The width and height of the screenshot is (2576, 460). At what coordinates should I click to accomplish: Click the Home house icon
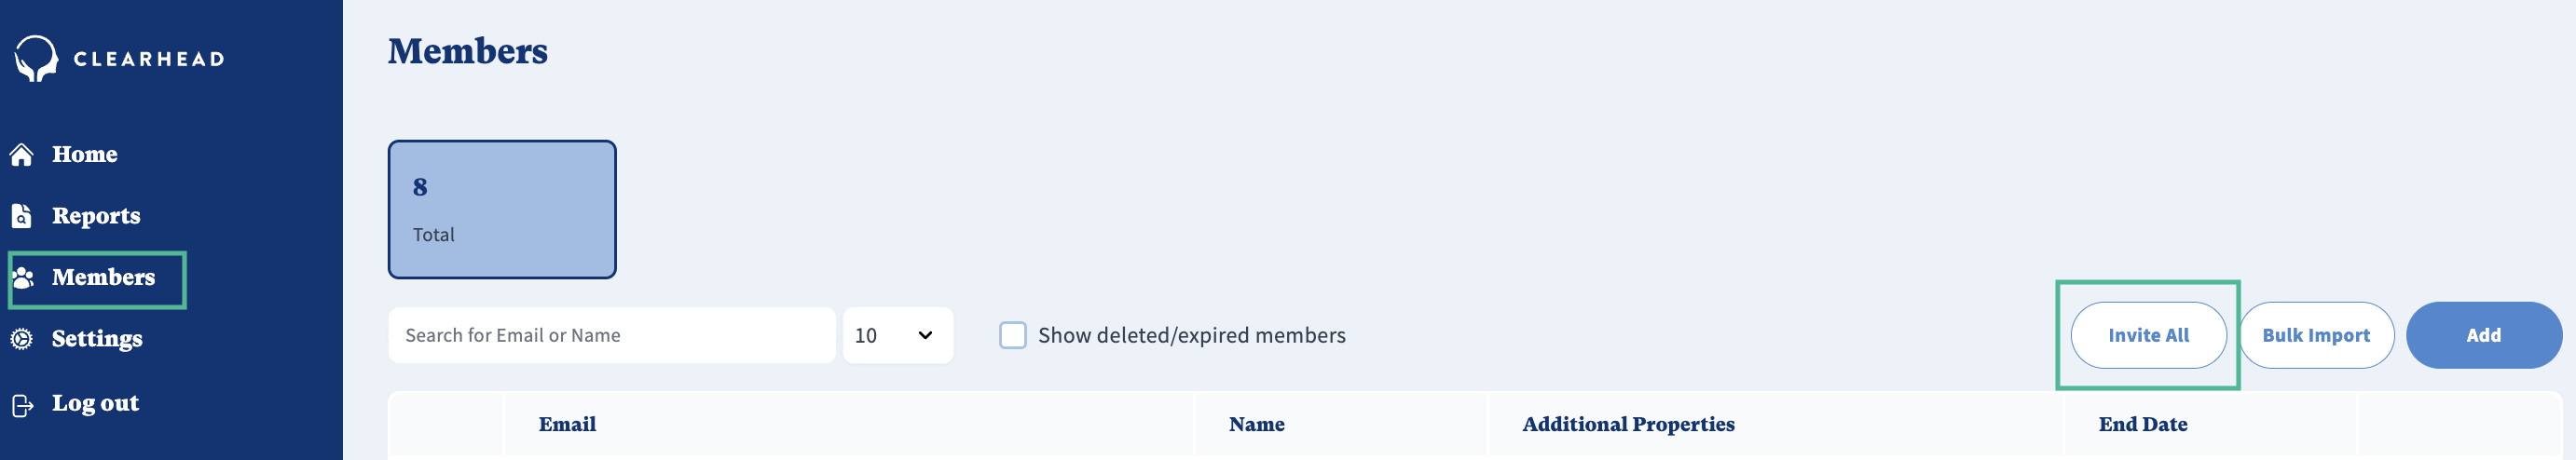click(22, 154)
